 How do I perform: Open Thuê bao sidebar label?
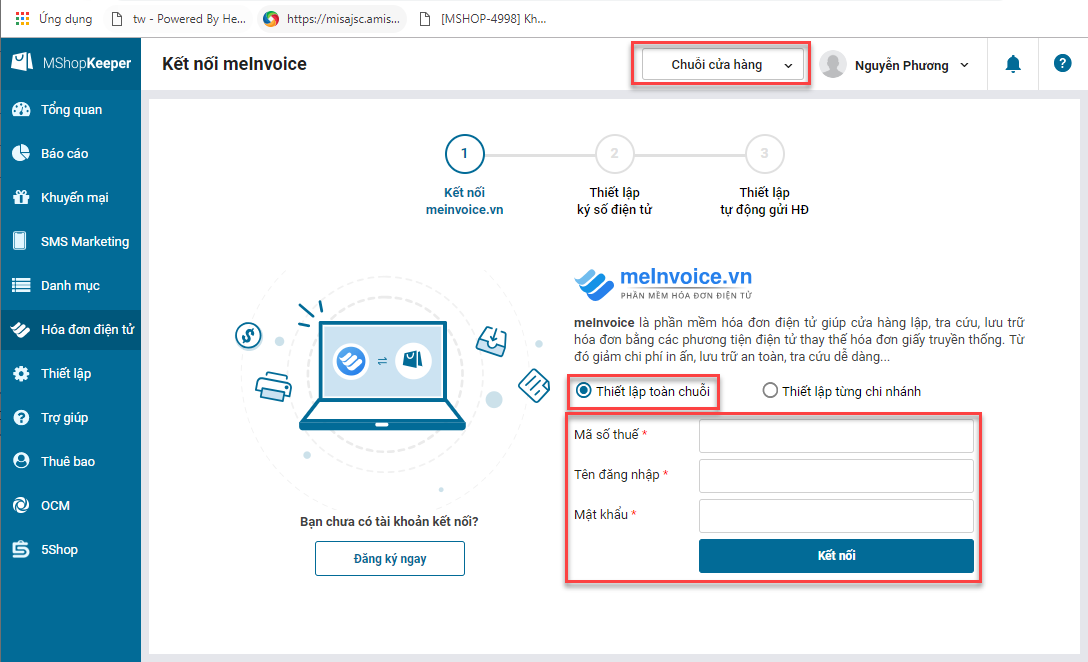pos(67,461)
